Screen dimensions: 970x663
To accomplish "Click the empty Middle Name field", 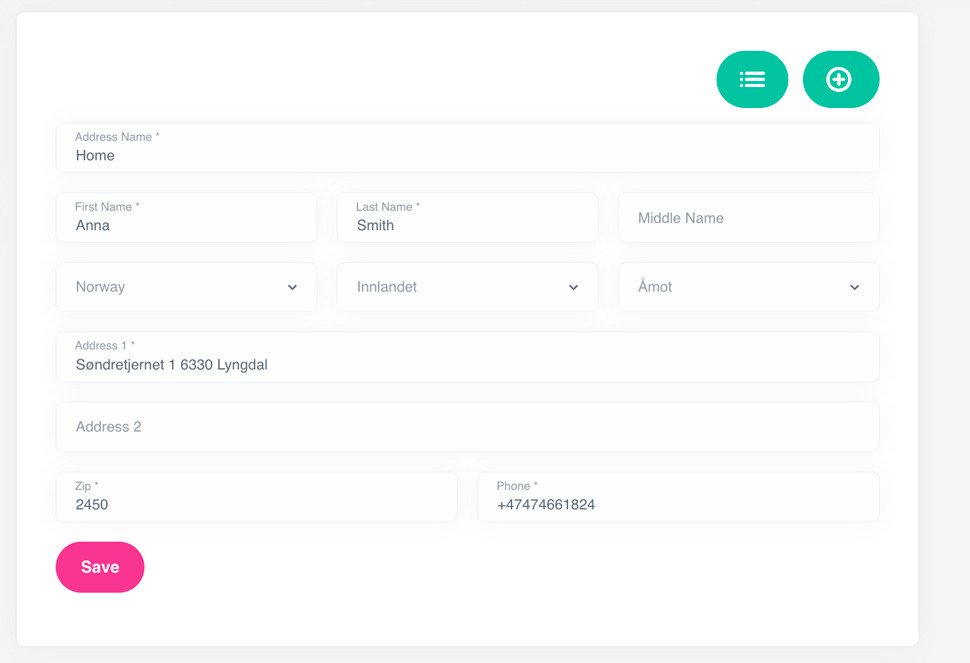I will 748,218.
